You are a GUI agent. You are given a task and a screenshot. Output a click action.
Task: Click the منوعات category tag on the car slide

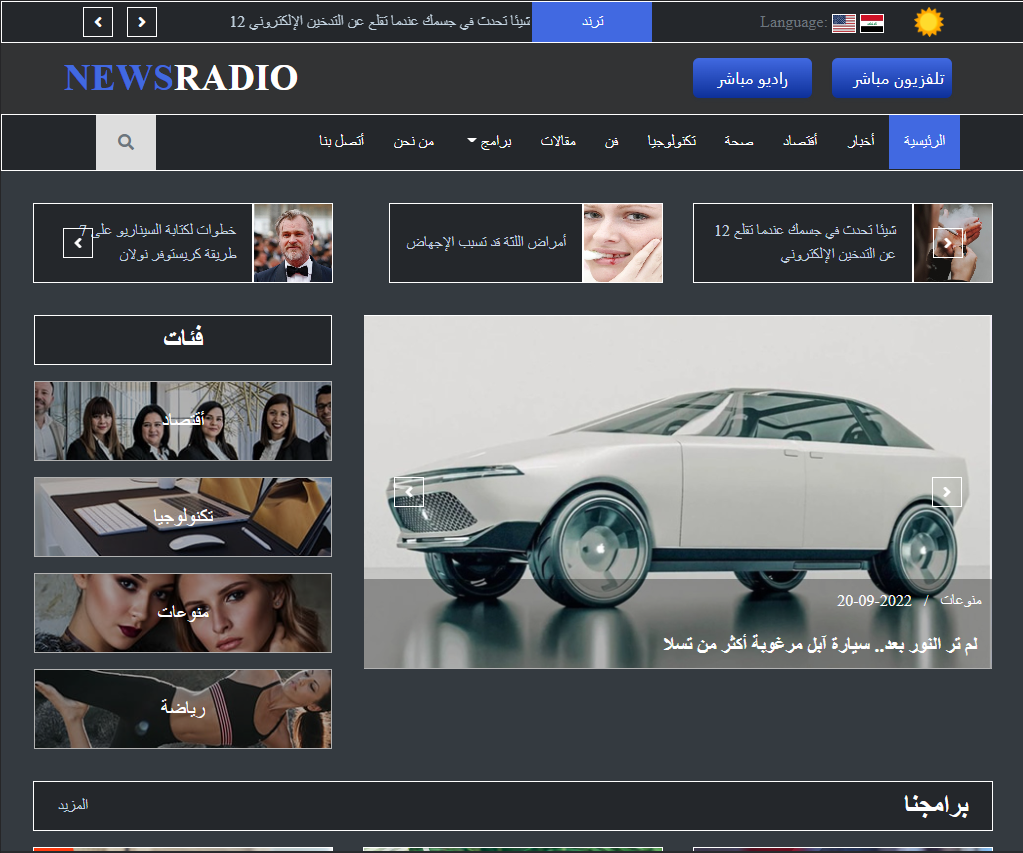pyautogui.click(x=960, y=600)
